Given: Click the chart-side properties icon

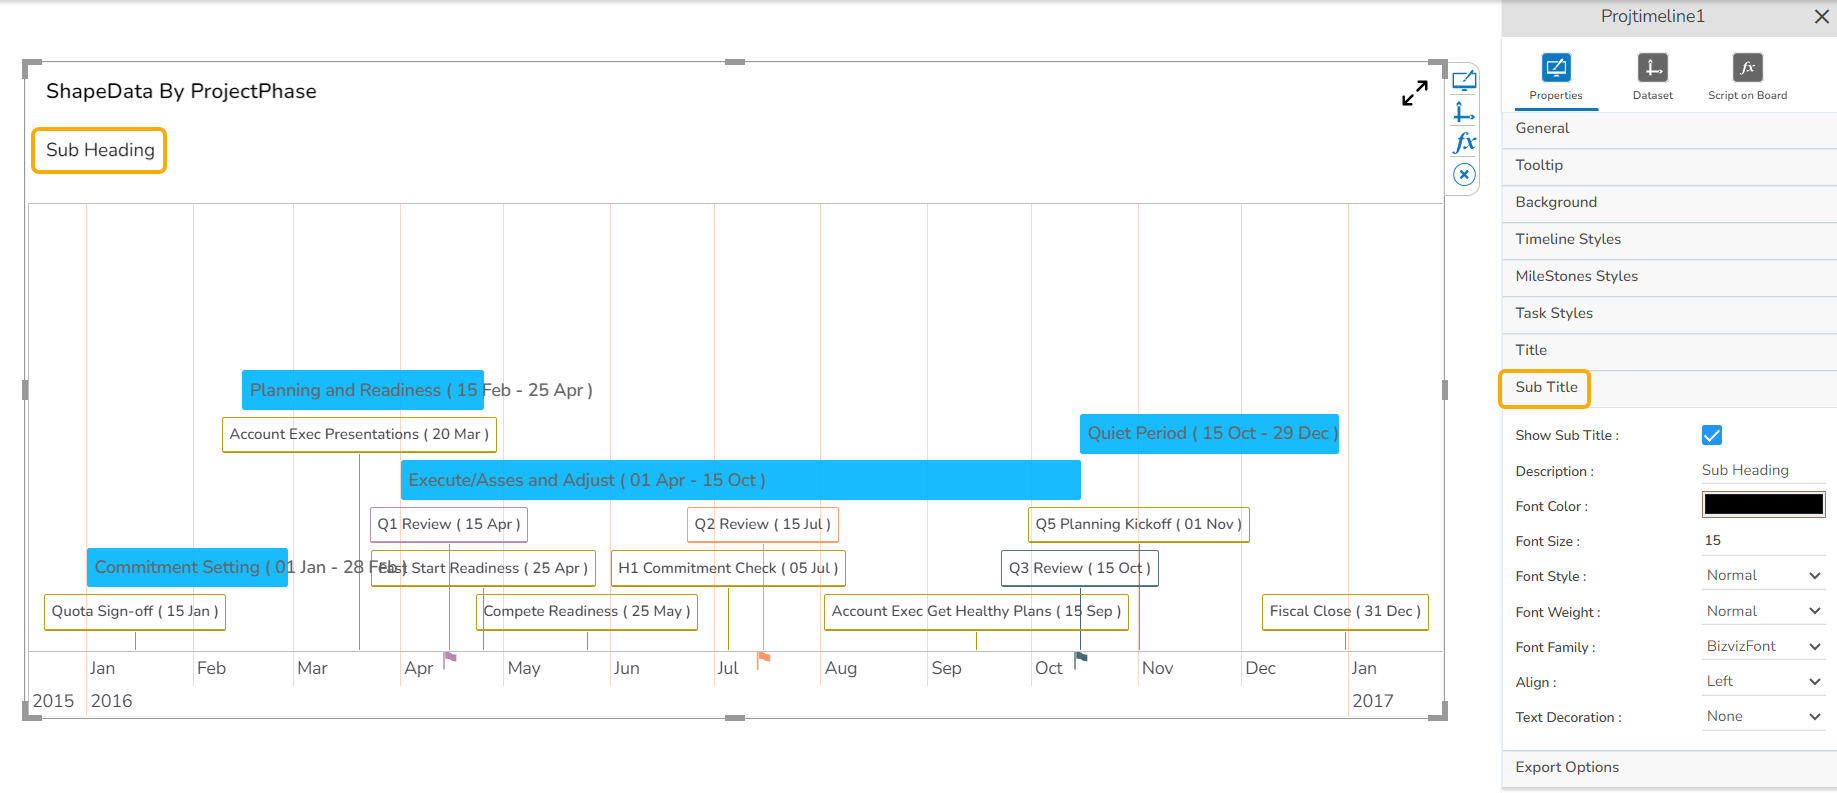Looking at the screenshot, I should [x=1464, y=81].
